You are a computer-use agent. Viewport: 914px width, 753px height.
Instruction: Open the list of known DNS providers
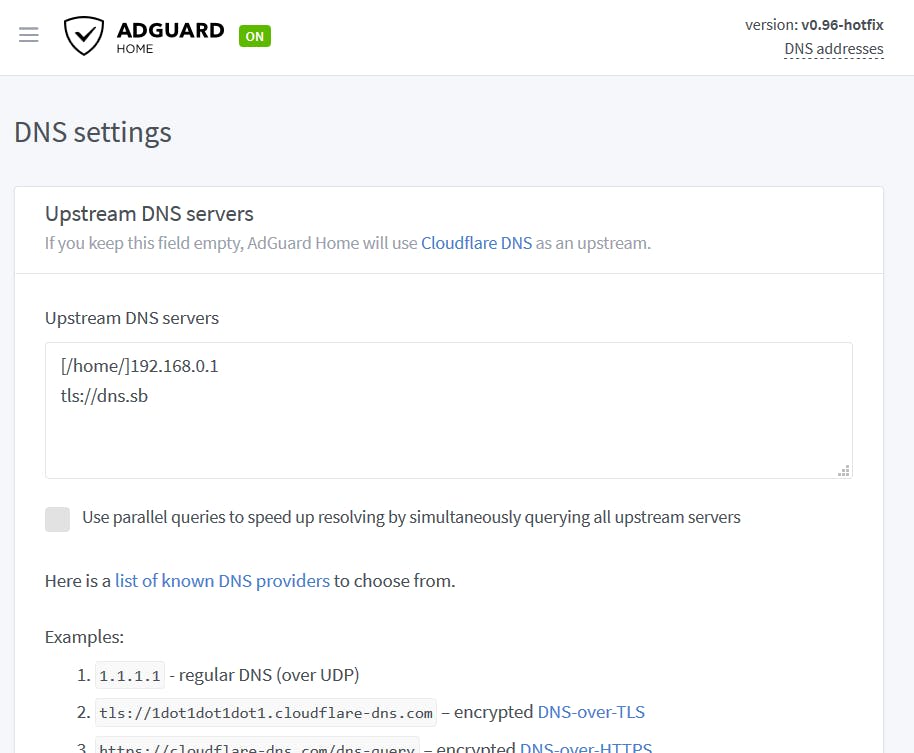[222, 581]
